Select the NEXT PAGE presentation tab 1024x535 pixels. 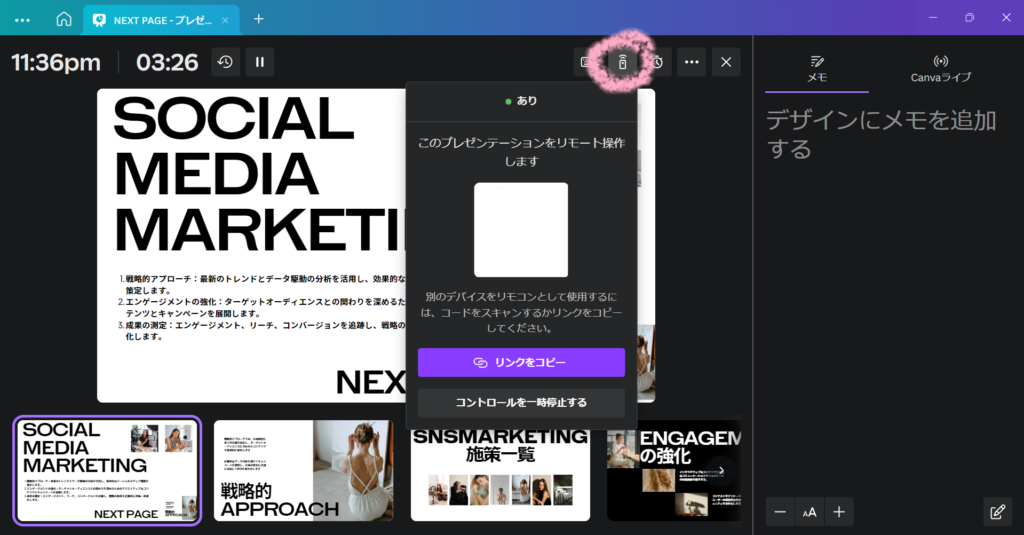[x=161, y=20]
